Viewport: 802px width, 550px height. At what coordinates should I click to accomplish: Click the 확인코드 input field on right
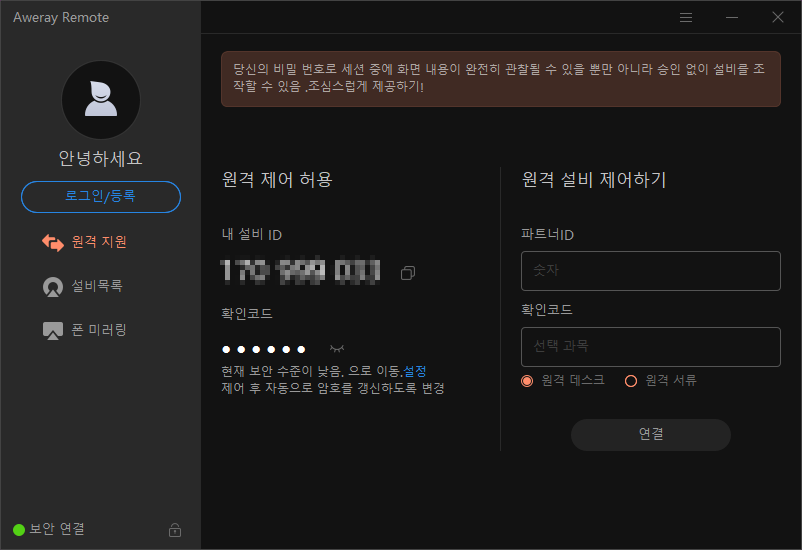(651, 347)
